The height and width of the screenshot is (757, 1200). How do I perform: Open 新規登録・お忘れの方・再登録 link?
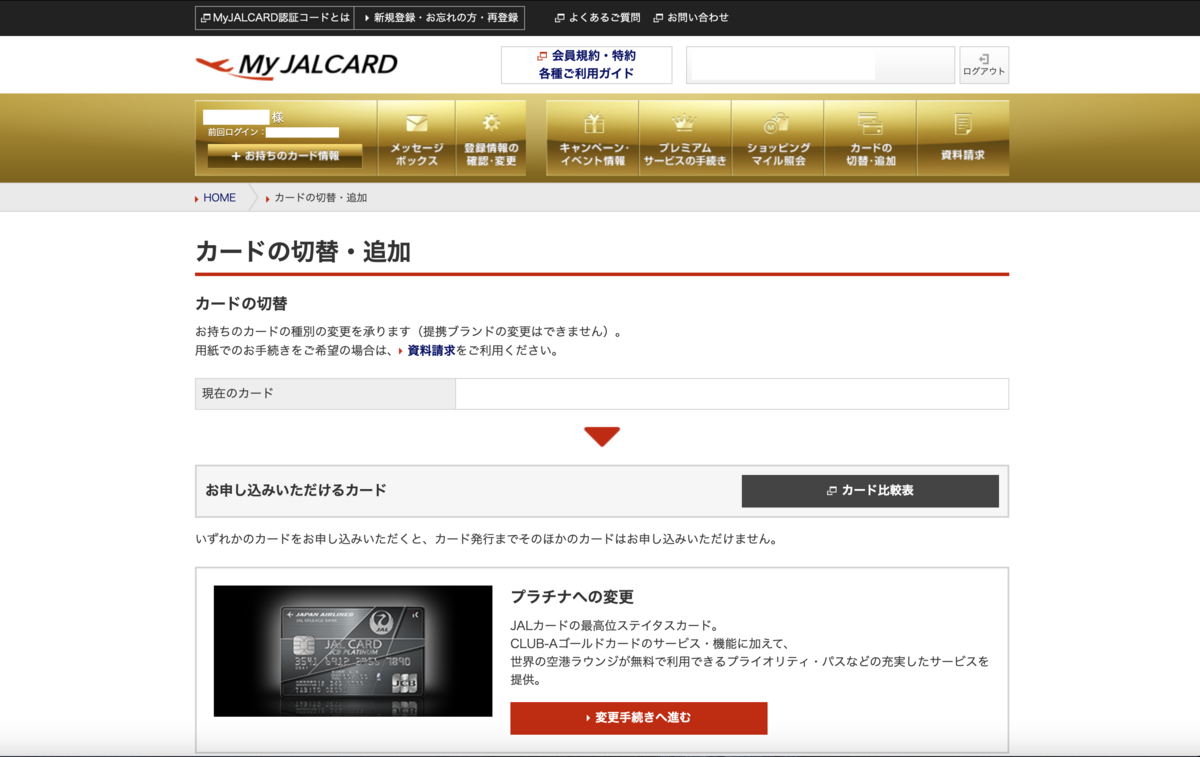point(440,18)
